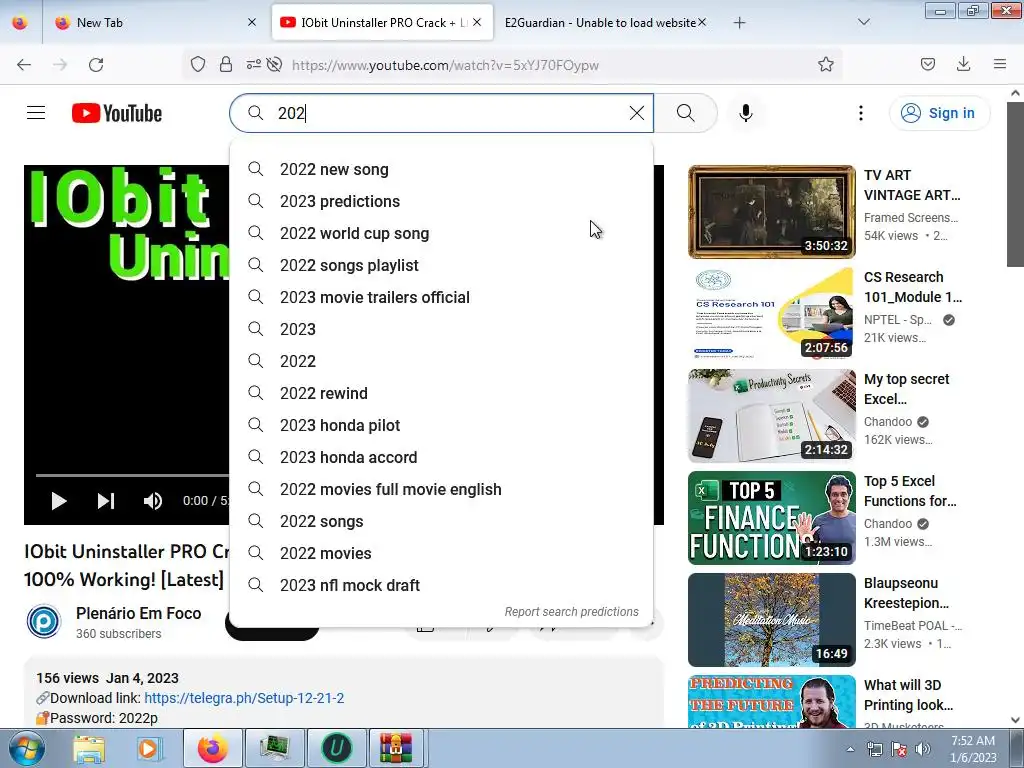Screen dimensions: 1024x768
Task: Choose suggestion 2023 predictions
Action: [441, 201]
